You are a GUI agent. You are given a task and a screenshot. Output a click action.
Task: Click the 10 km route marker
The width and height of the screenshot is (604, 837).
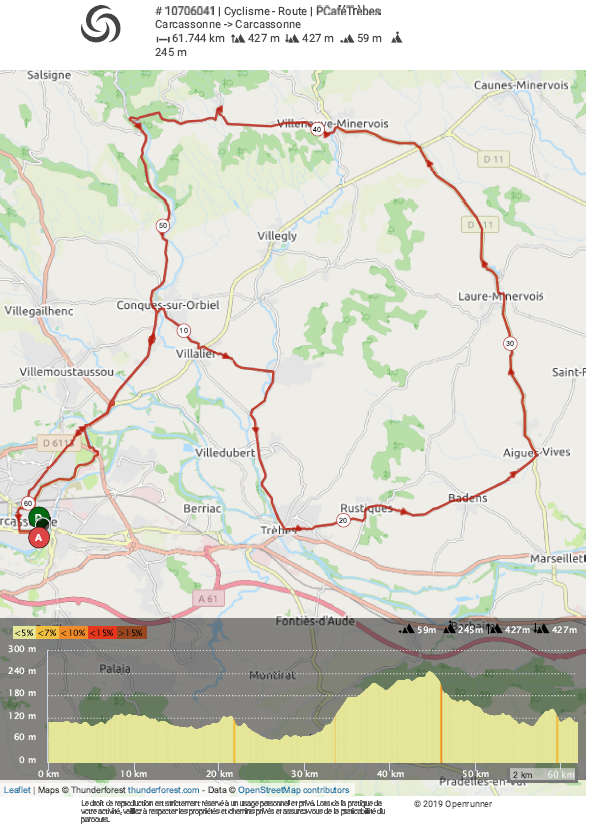(182, 330)
